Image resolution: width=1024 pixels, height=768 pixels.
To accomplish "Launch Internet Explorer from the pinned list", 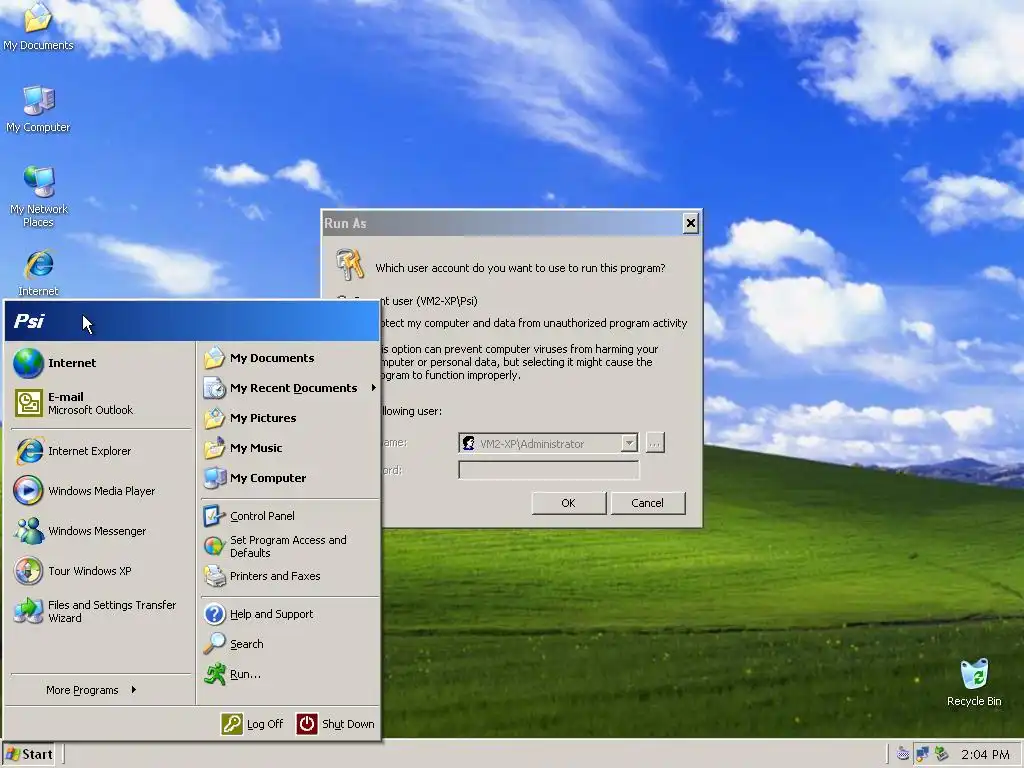I will tap(101, 451).
